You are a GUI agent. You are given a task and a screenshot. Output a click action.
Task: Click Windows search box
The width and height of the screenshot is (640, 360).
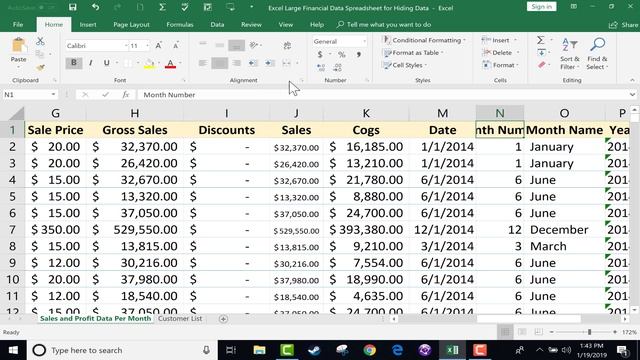tap(122, 350)
